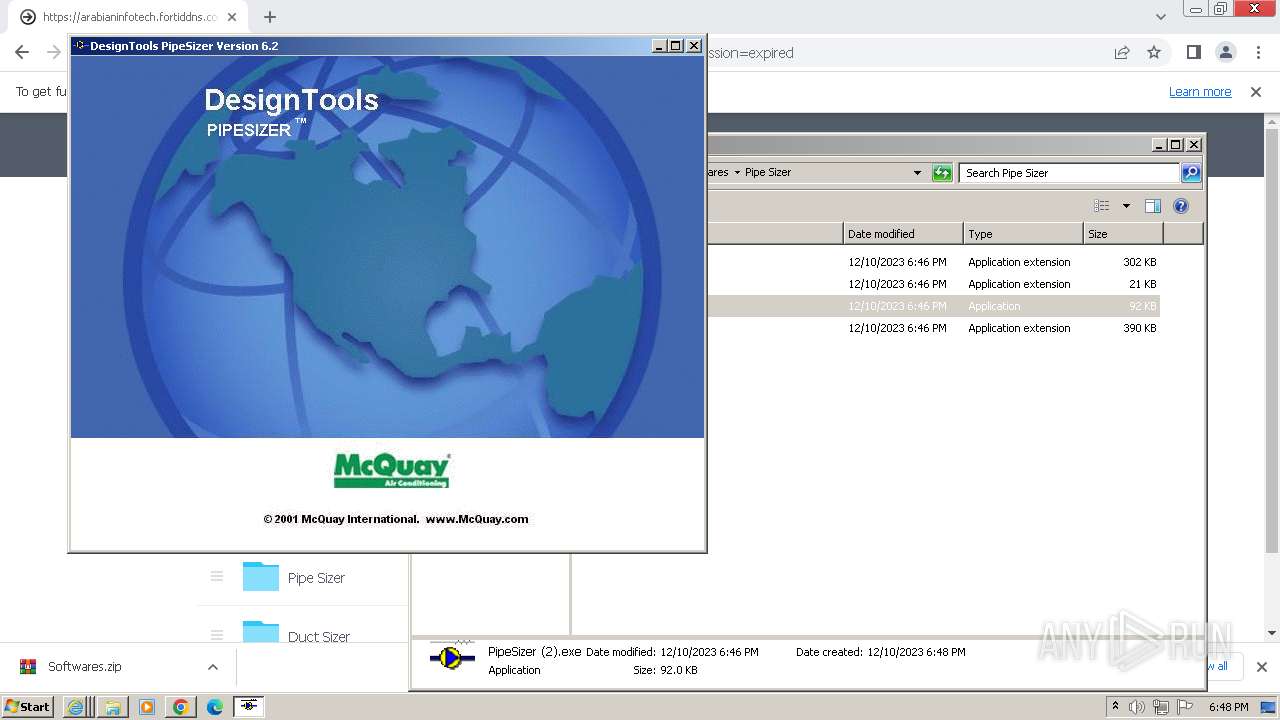This screenshot has width=1280, height=720.
Task: Bookmark this page with star icon
Action: pyautogui.click(x=1154, y=53)
